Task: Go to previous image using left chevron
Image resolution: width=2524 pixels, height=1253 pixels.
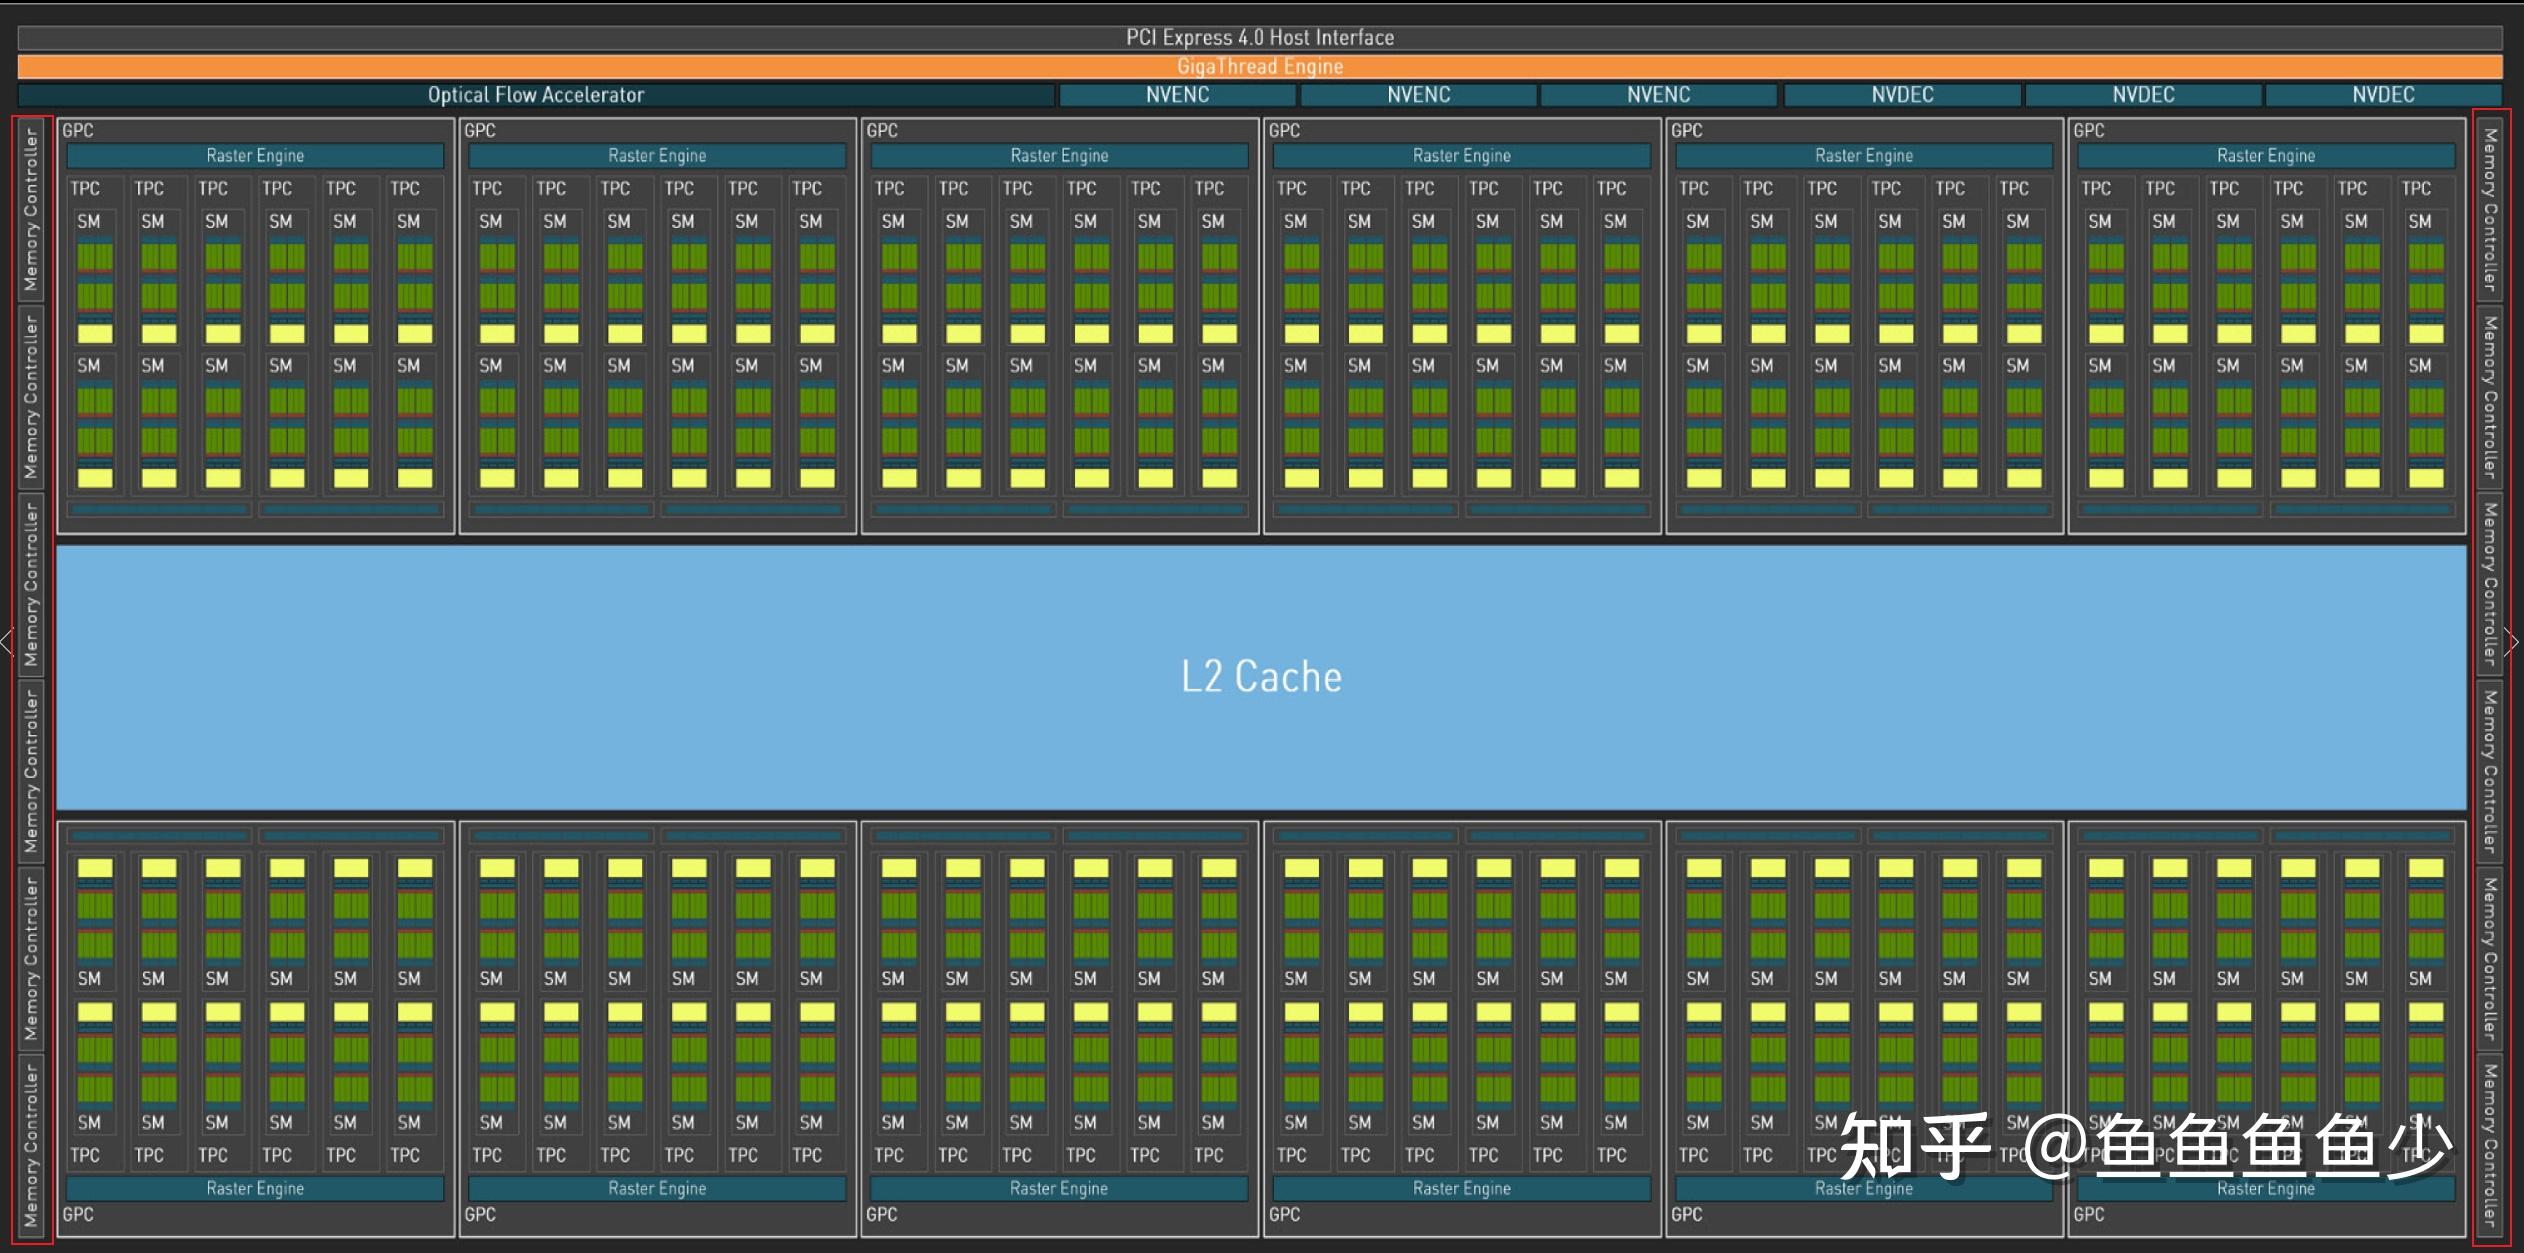Action: [x=7, y=642]
